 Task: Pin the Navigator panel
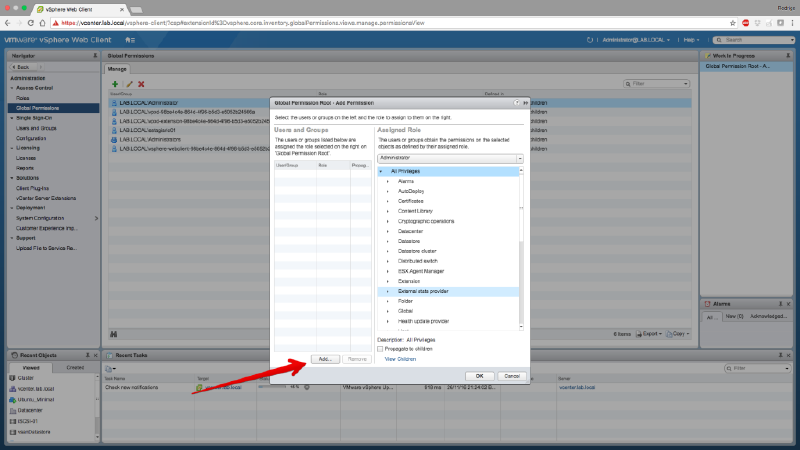(x=95, y=56)
